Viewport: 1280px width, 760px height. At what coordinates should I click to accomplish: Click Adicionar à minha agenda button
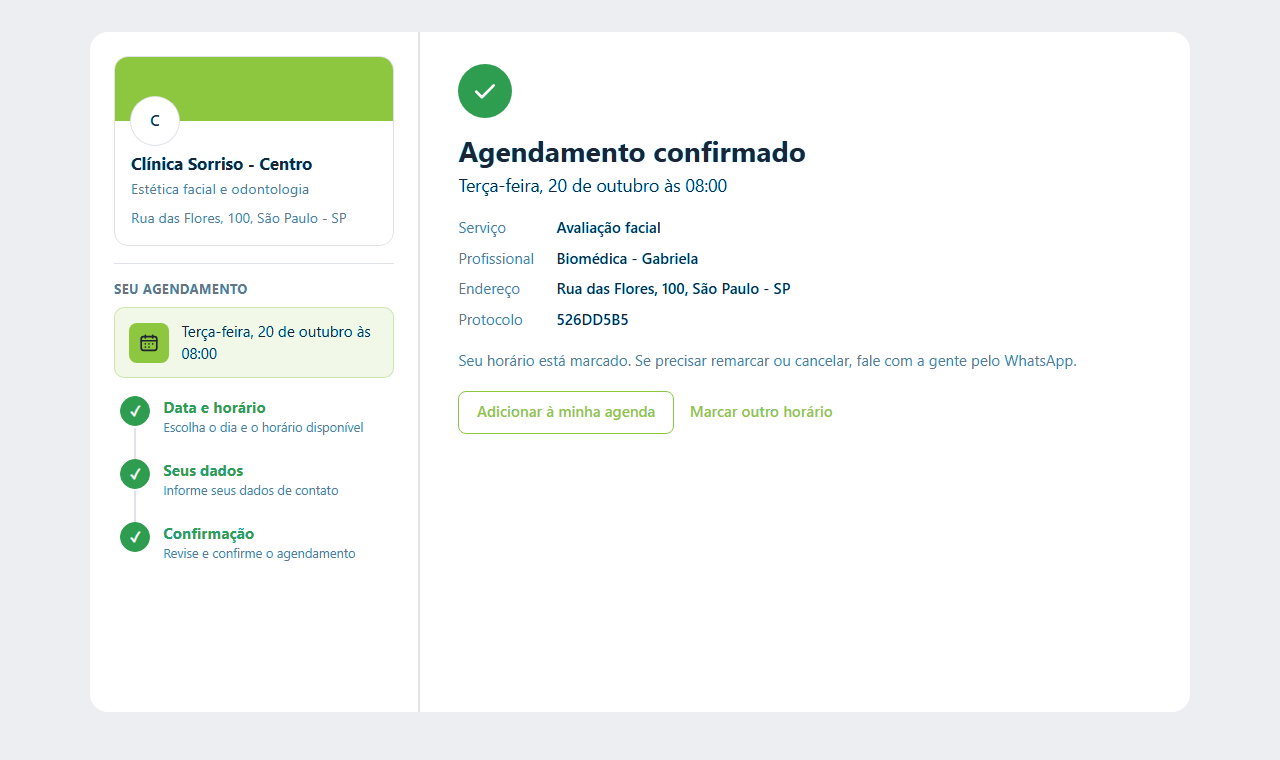click(x=566, y=412)
